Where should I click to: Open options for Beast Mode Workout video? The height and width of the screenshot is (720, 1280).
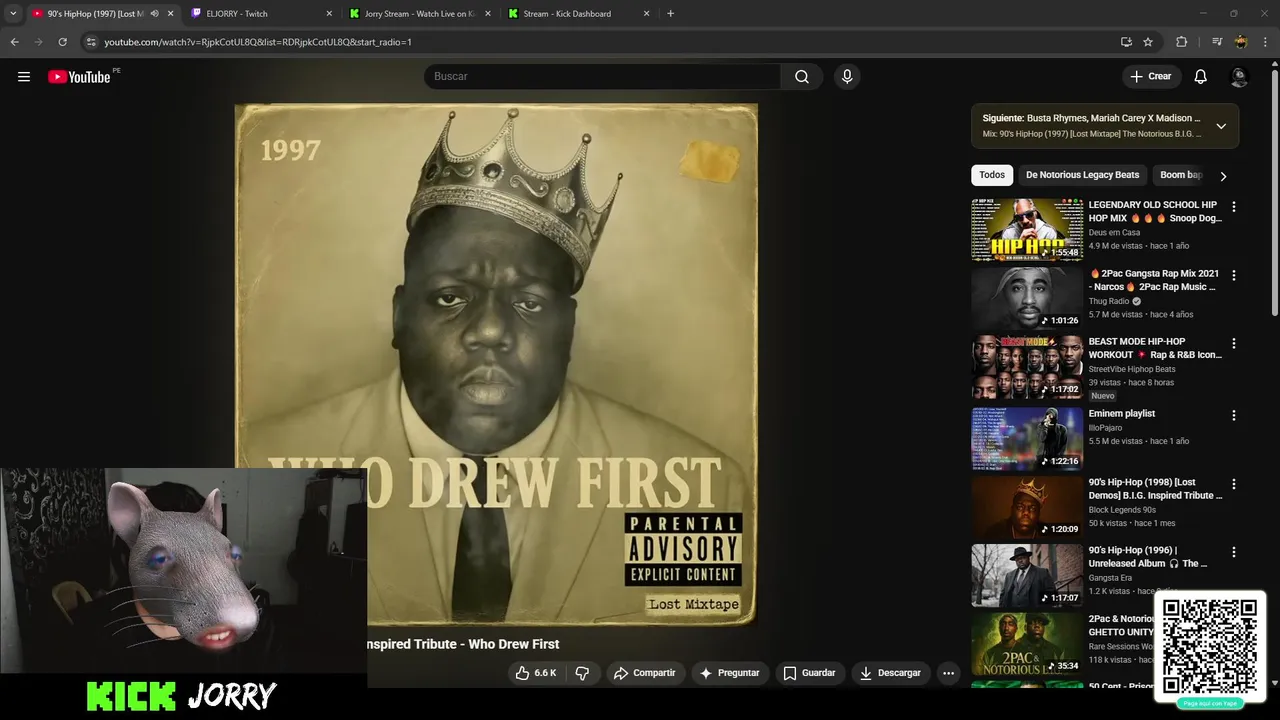click(1233, 343)
